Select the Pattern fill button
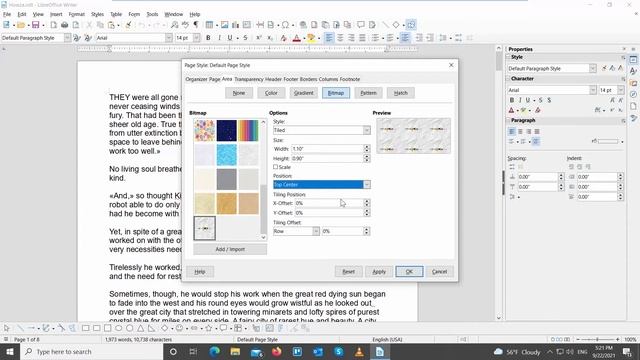 [368, 93]
